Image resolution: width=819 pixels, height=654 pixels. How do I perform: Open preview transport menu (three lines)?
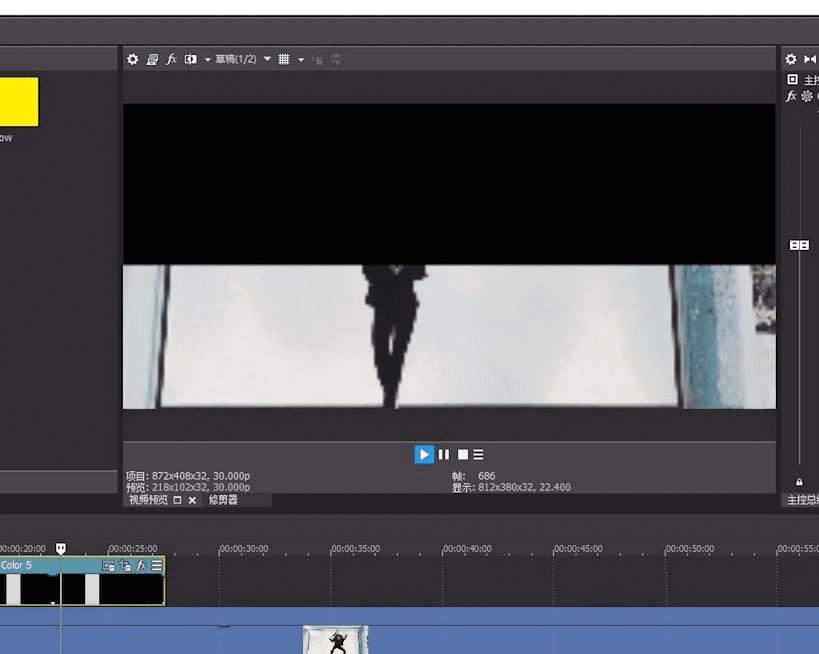pos(478,455)
